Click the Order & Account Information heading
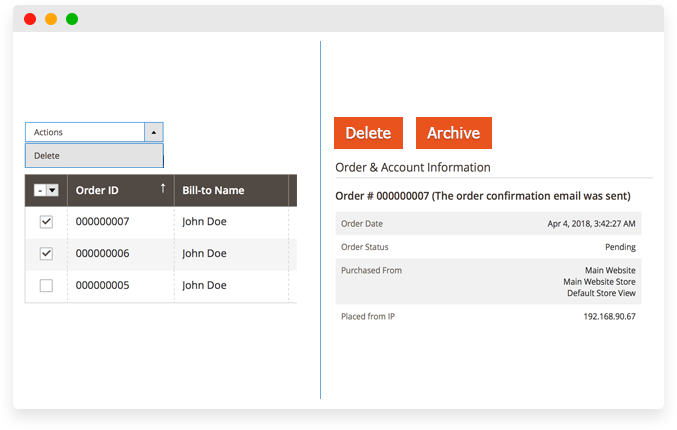Screen dimensions: 677x430 point(413,168)
